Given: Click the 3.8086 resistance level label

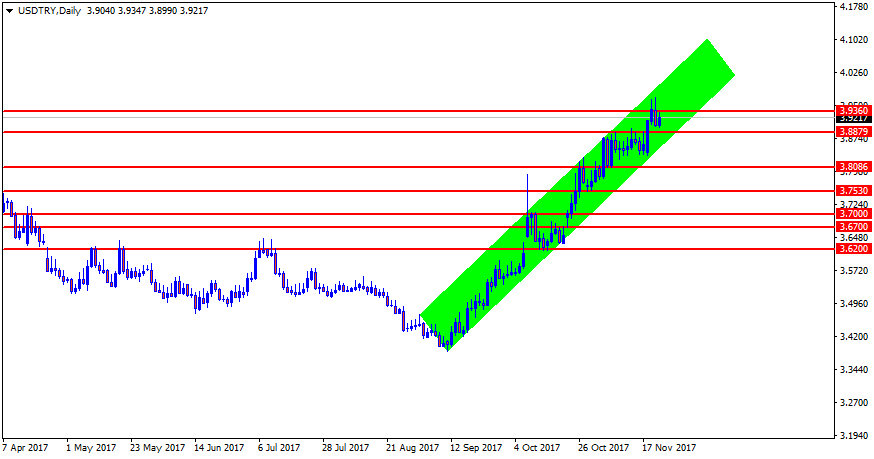Looking at the screenshot, I should click(x=852, y=166).
